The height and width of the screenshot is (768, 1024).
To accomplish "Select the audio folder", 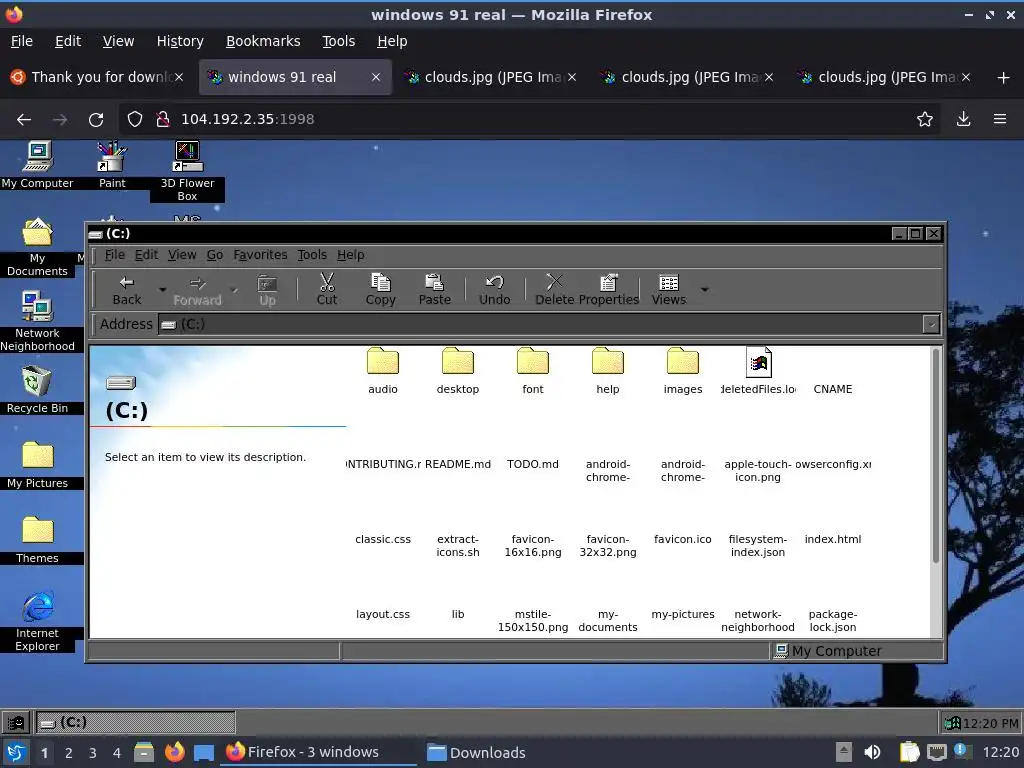I will tap(383, 371).
